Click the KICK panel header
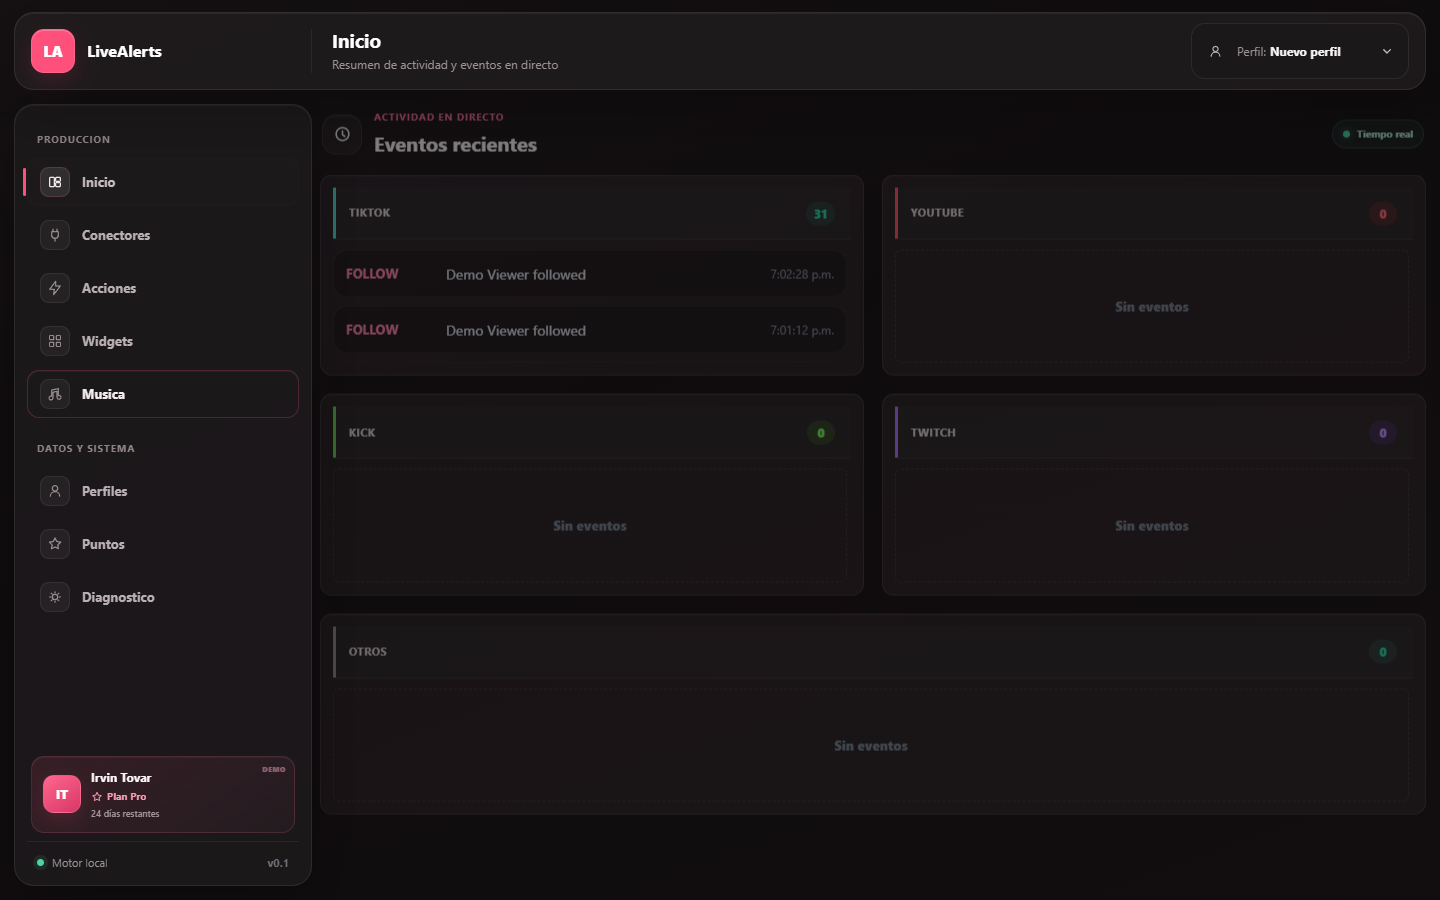 pos(592,432)
